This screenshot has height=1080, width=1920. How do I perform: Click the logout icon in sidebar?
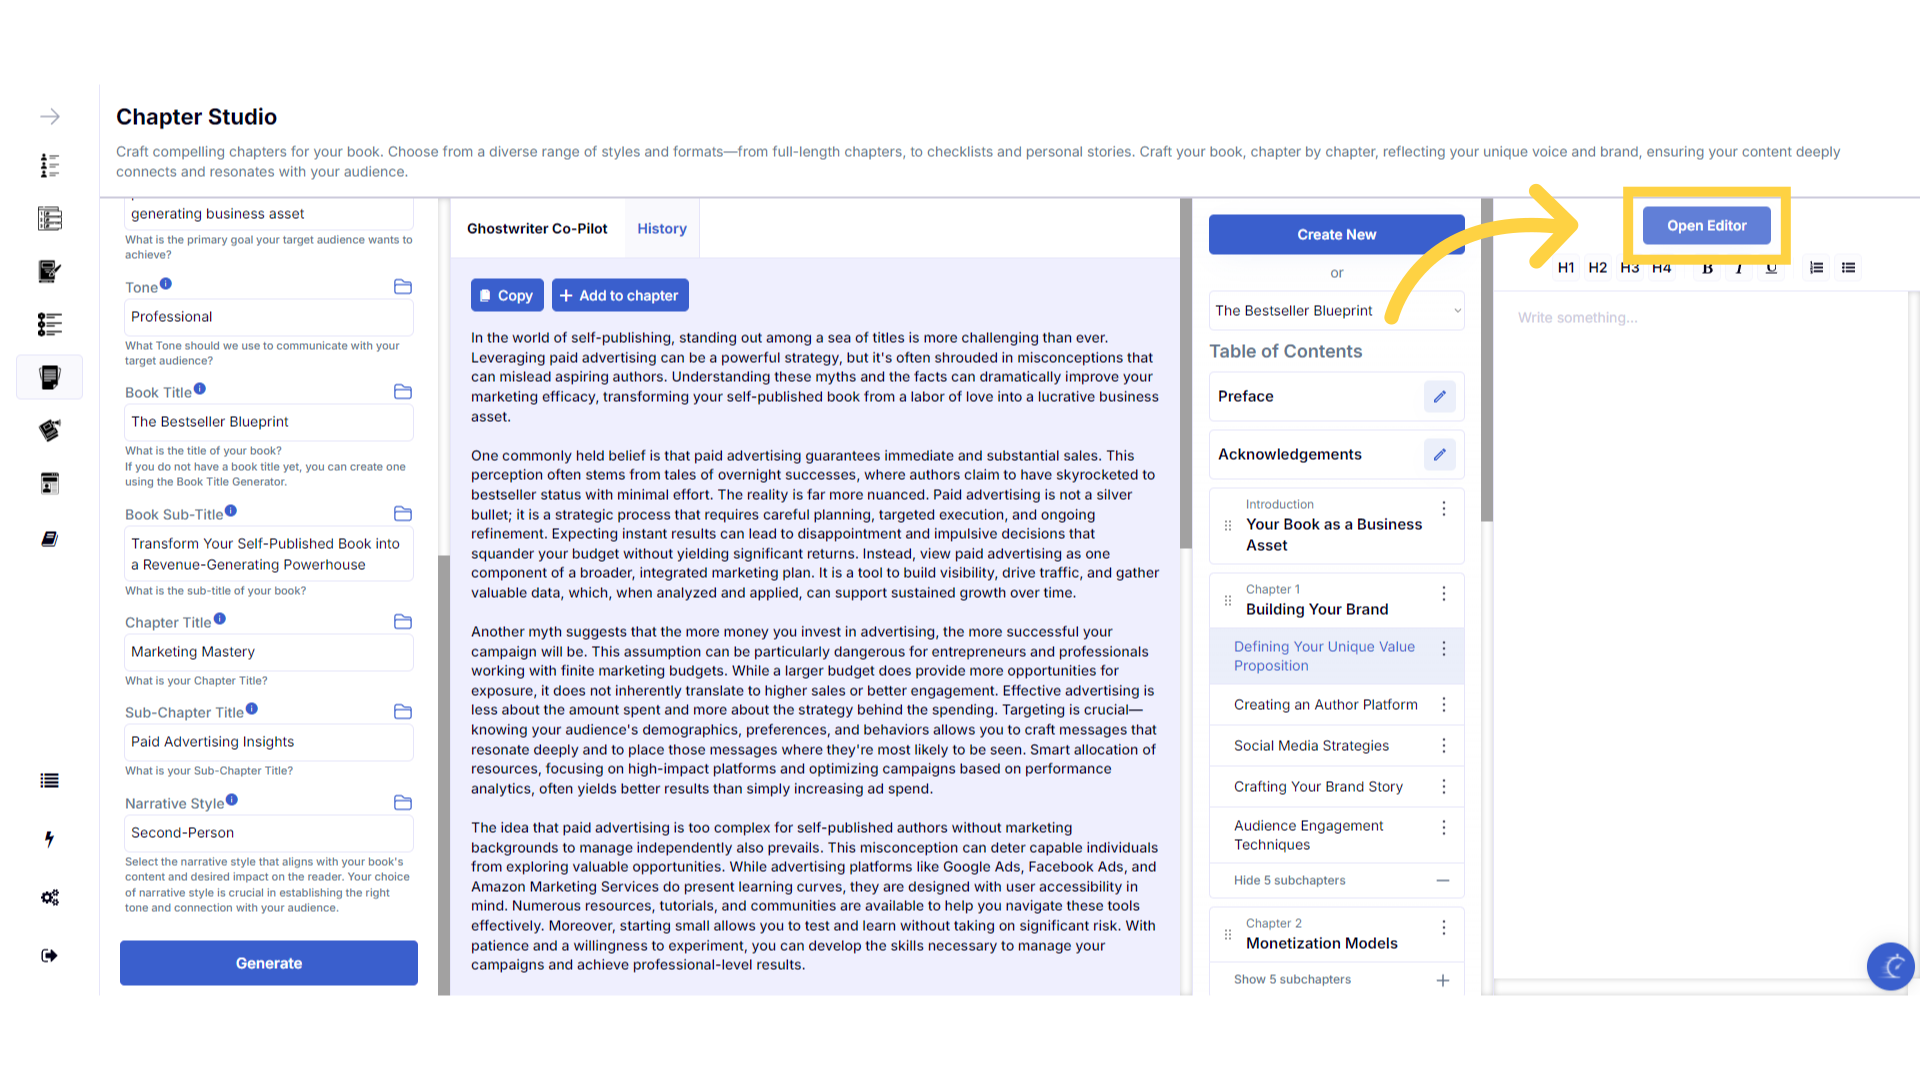tap(50, 956)
